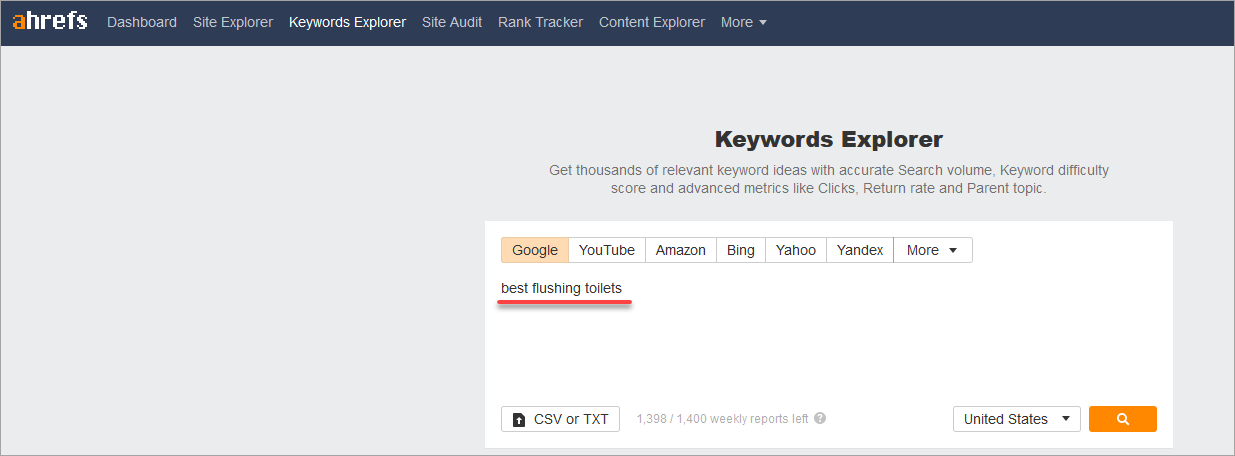Open the United States country dropdown

click(1016, 419)
